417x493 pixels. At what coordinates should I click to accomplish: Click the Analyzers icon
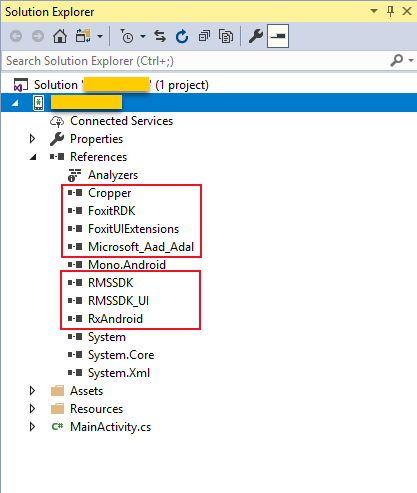pos(74,175)
